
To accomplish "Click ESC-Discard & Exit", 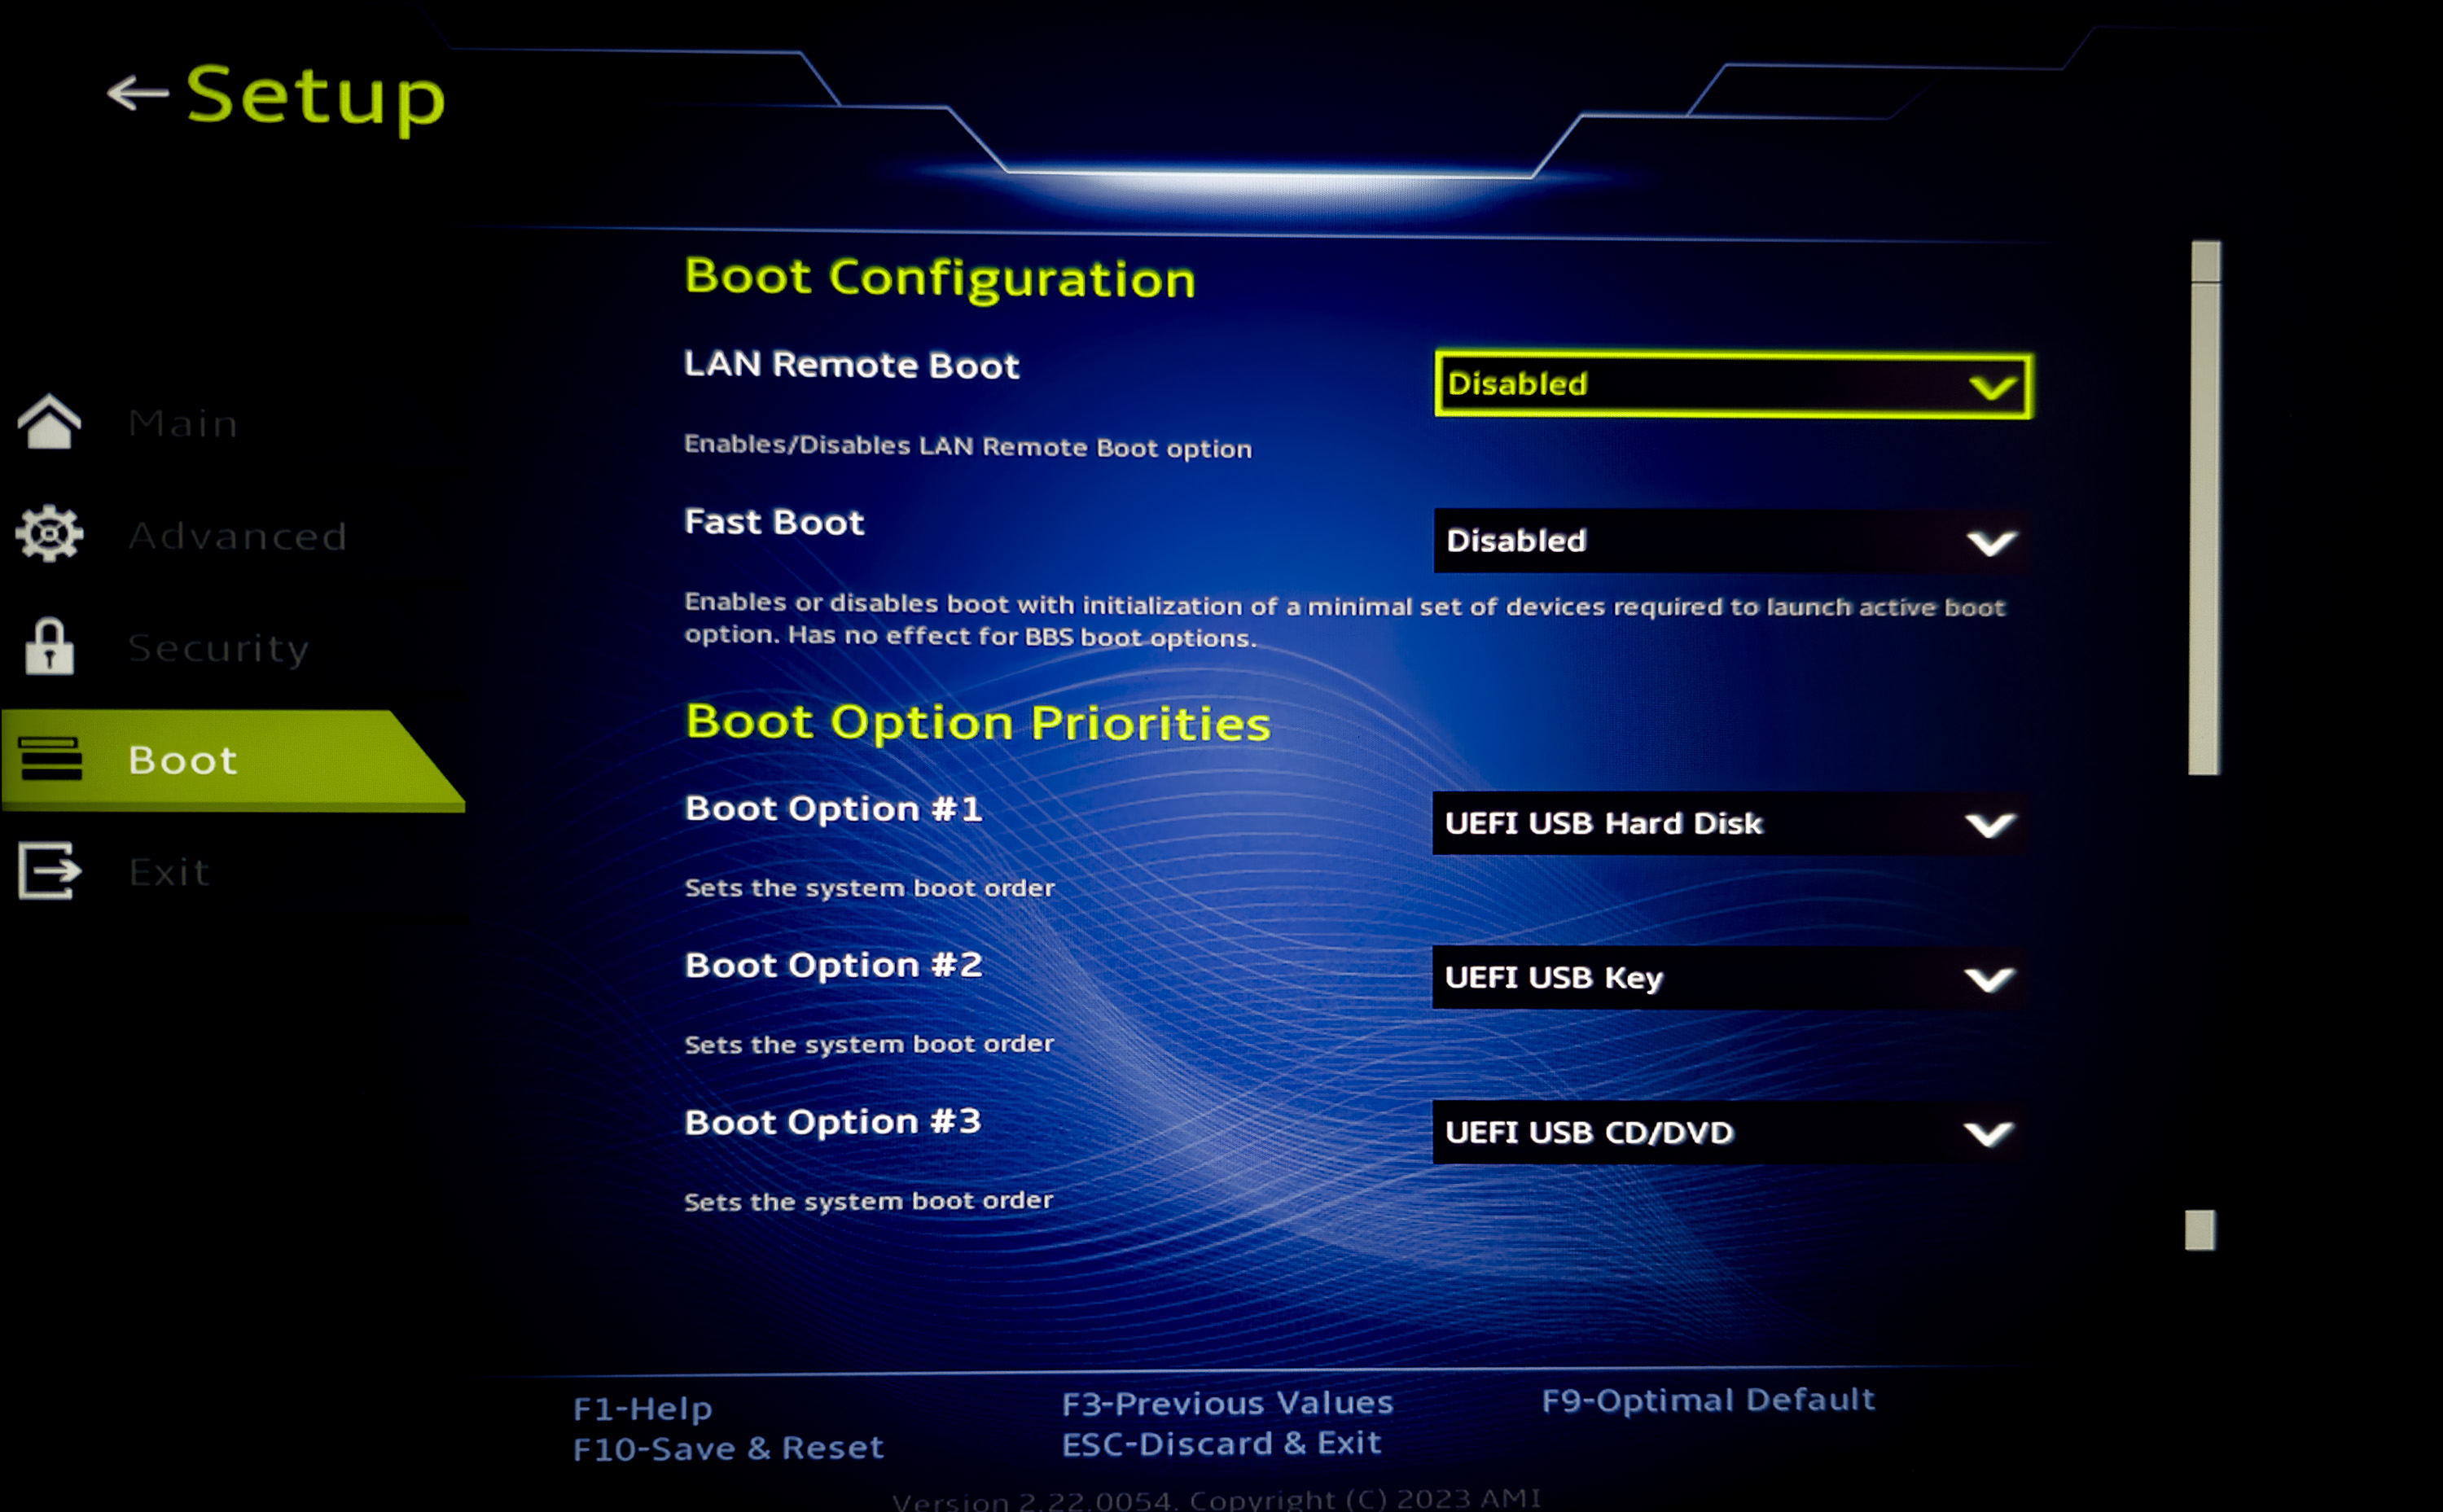I will [x=1221, y=1444].
